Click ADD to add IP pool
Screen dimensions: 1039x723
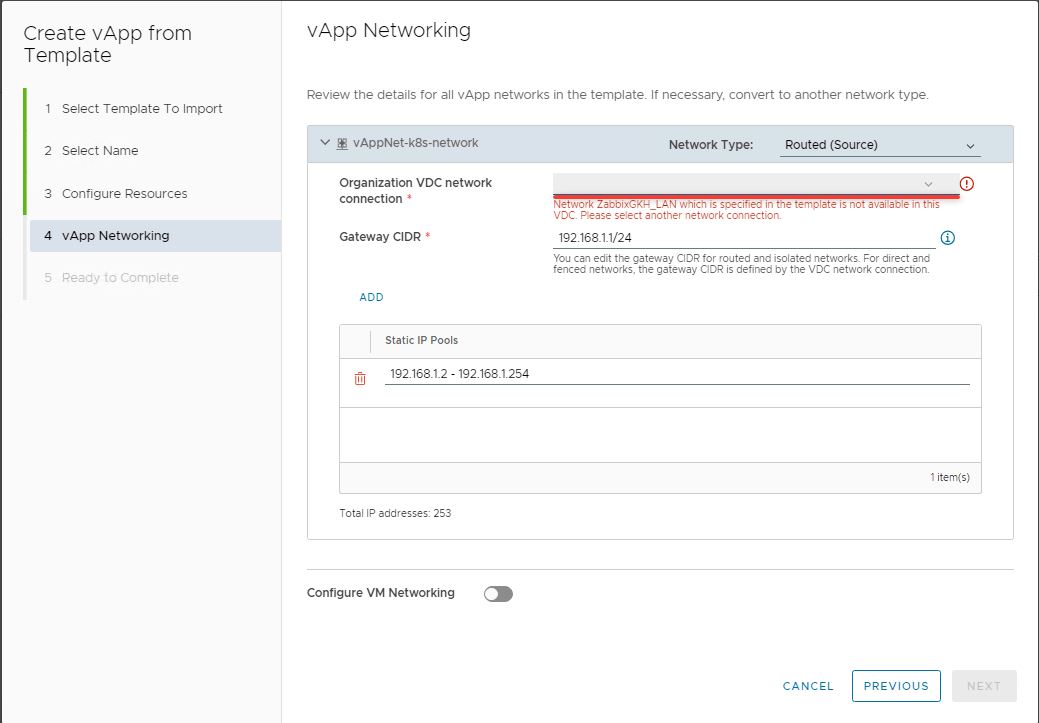(x=371, y=297)
